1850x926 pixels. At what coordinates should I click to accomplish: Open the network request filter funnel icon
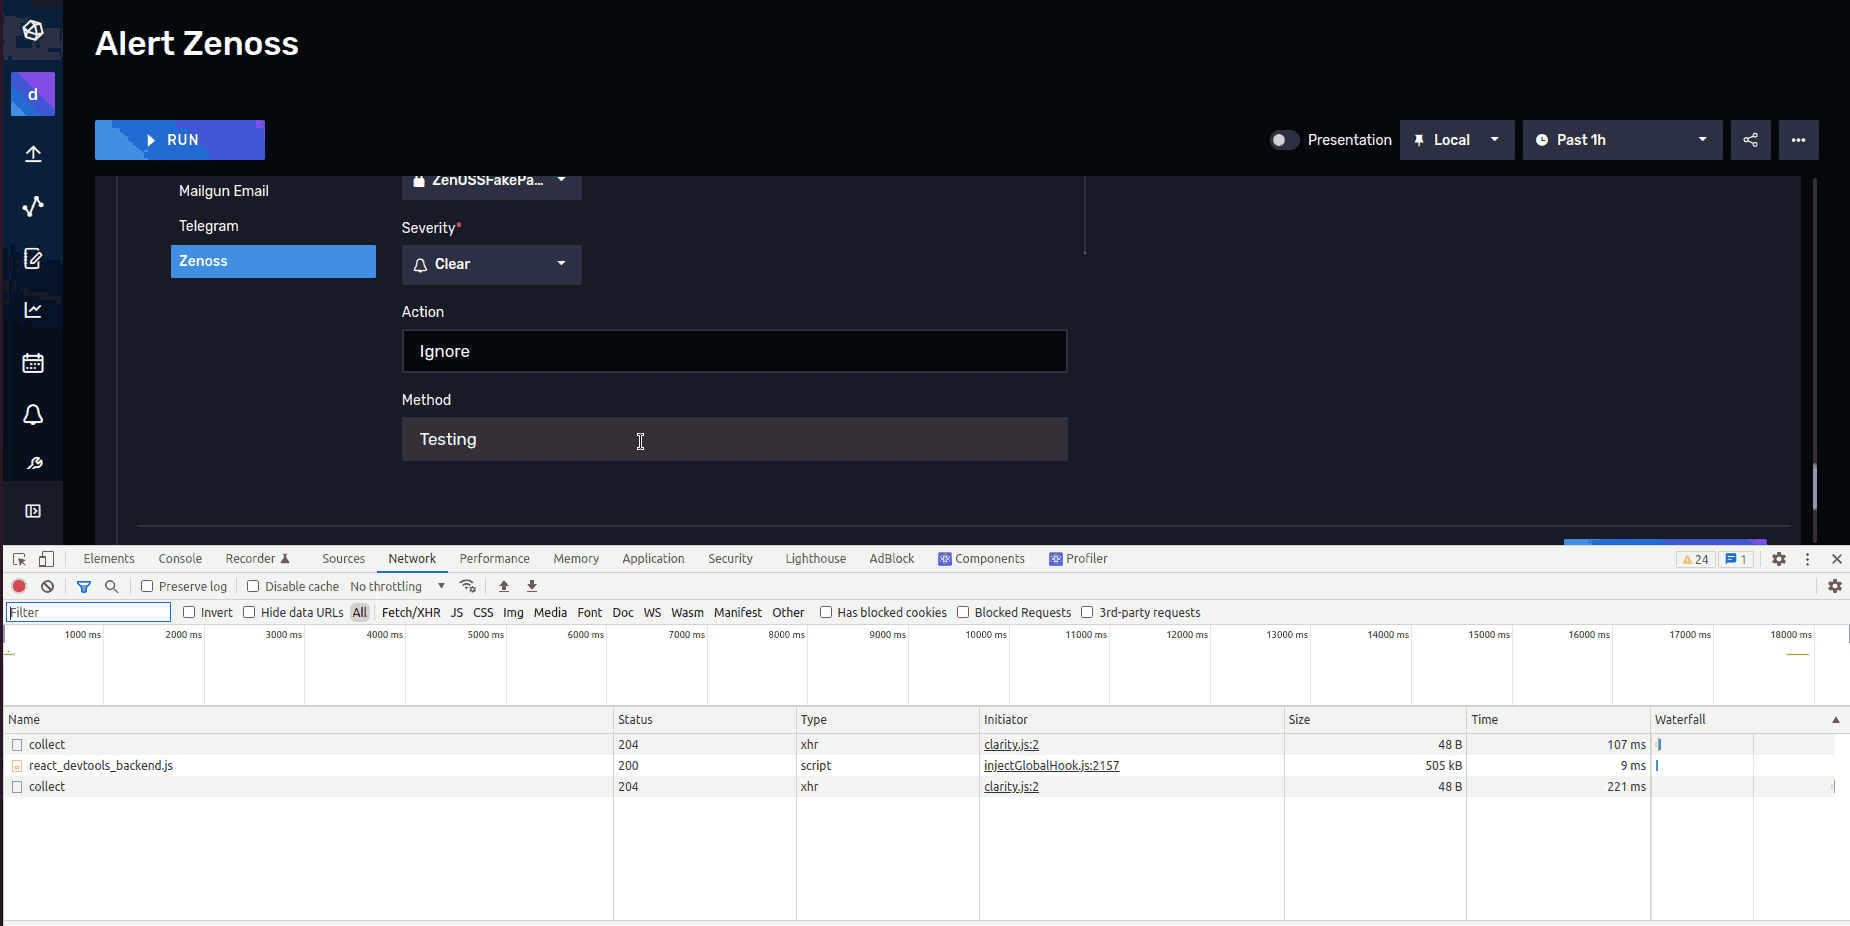point(83,586)
